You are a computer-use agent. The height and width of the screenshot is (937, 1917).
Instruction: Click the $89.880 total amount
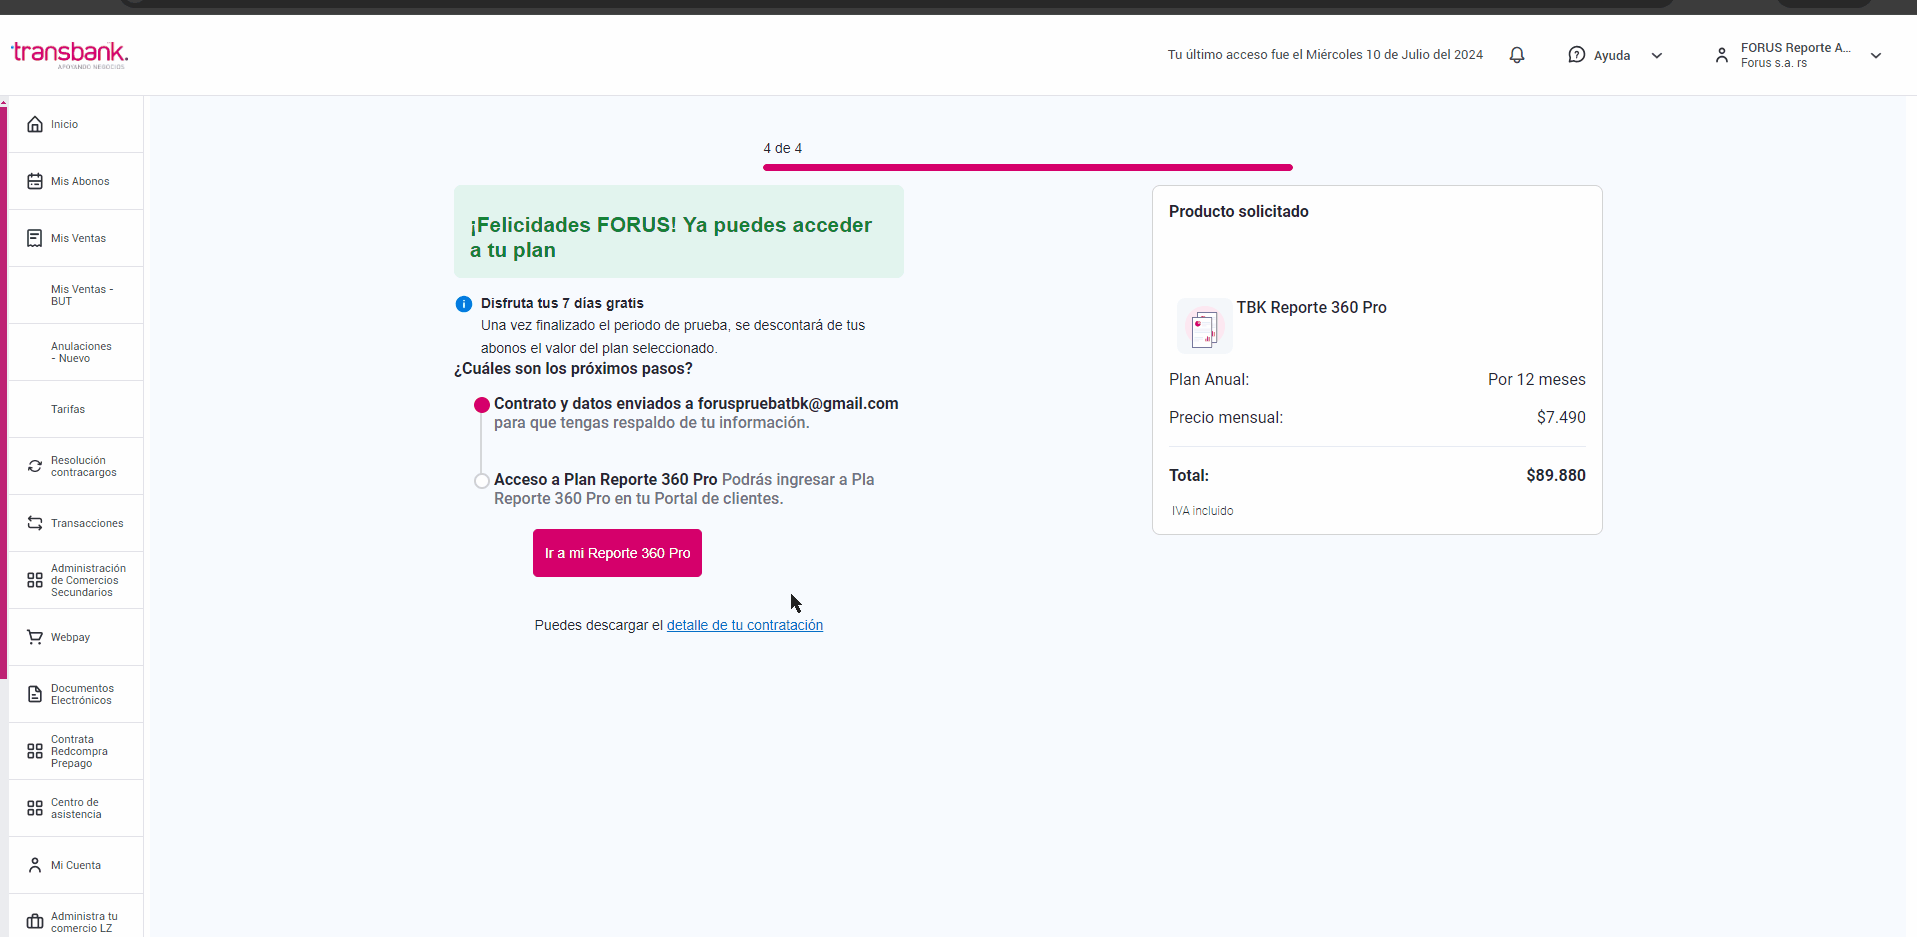tap(1556, 475)
